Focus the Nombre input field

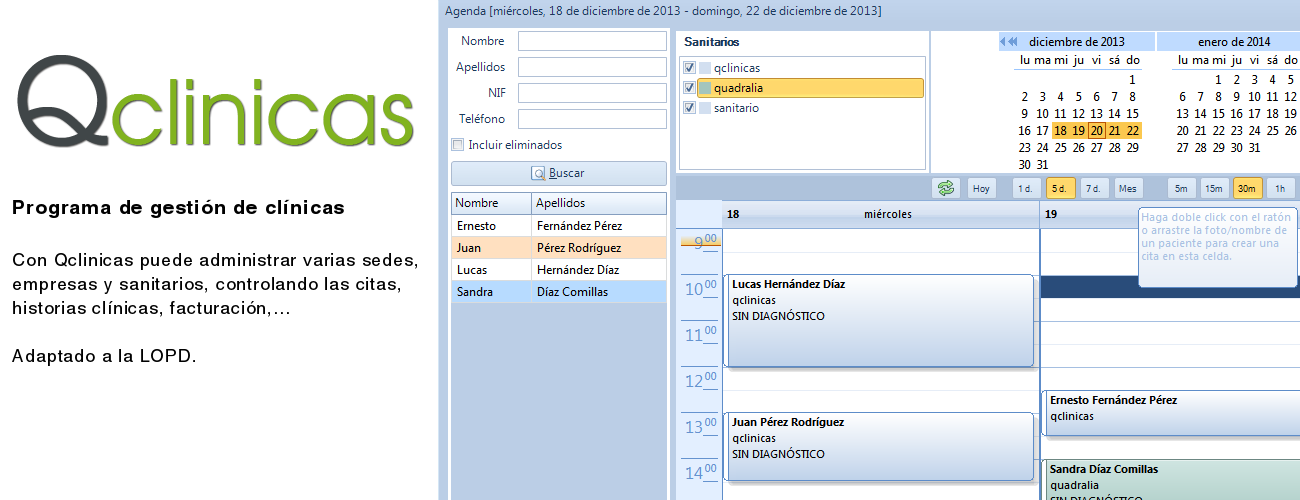point(592,41)
